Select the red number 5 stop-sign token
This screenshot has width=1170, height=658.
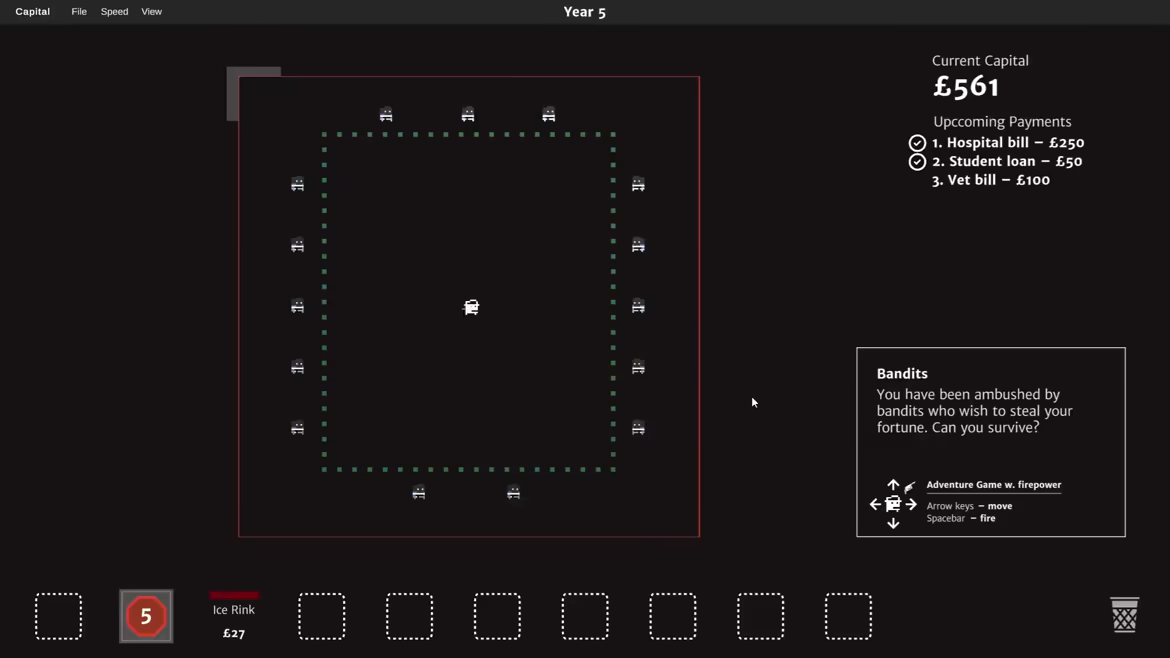[146, 616]
